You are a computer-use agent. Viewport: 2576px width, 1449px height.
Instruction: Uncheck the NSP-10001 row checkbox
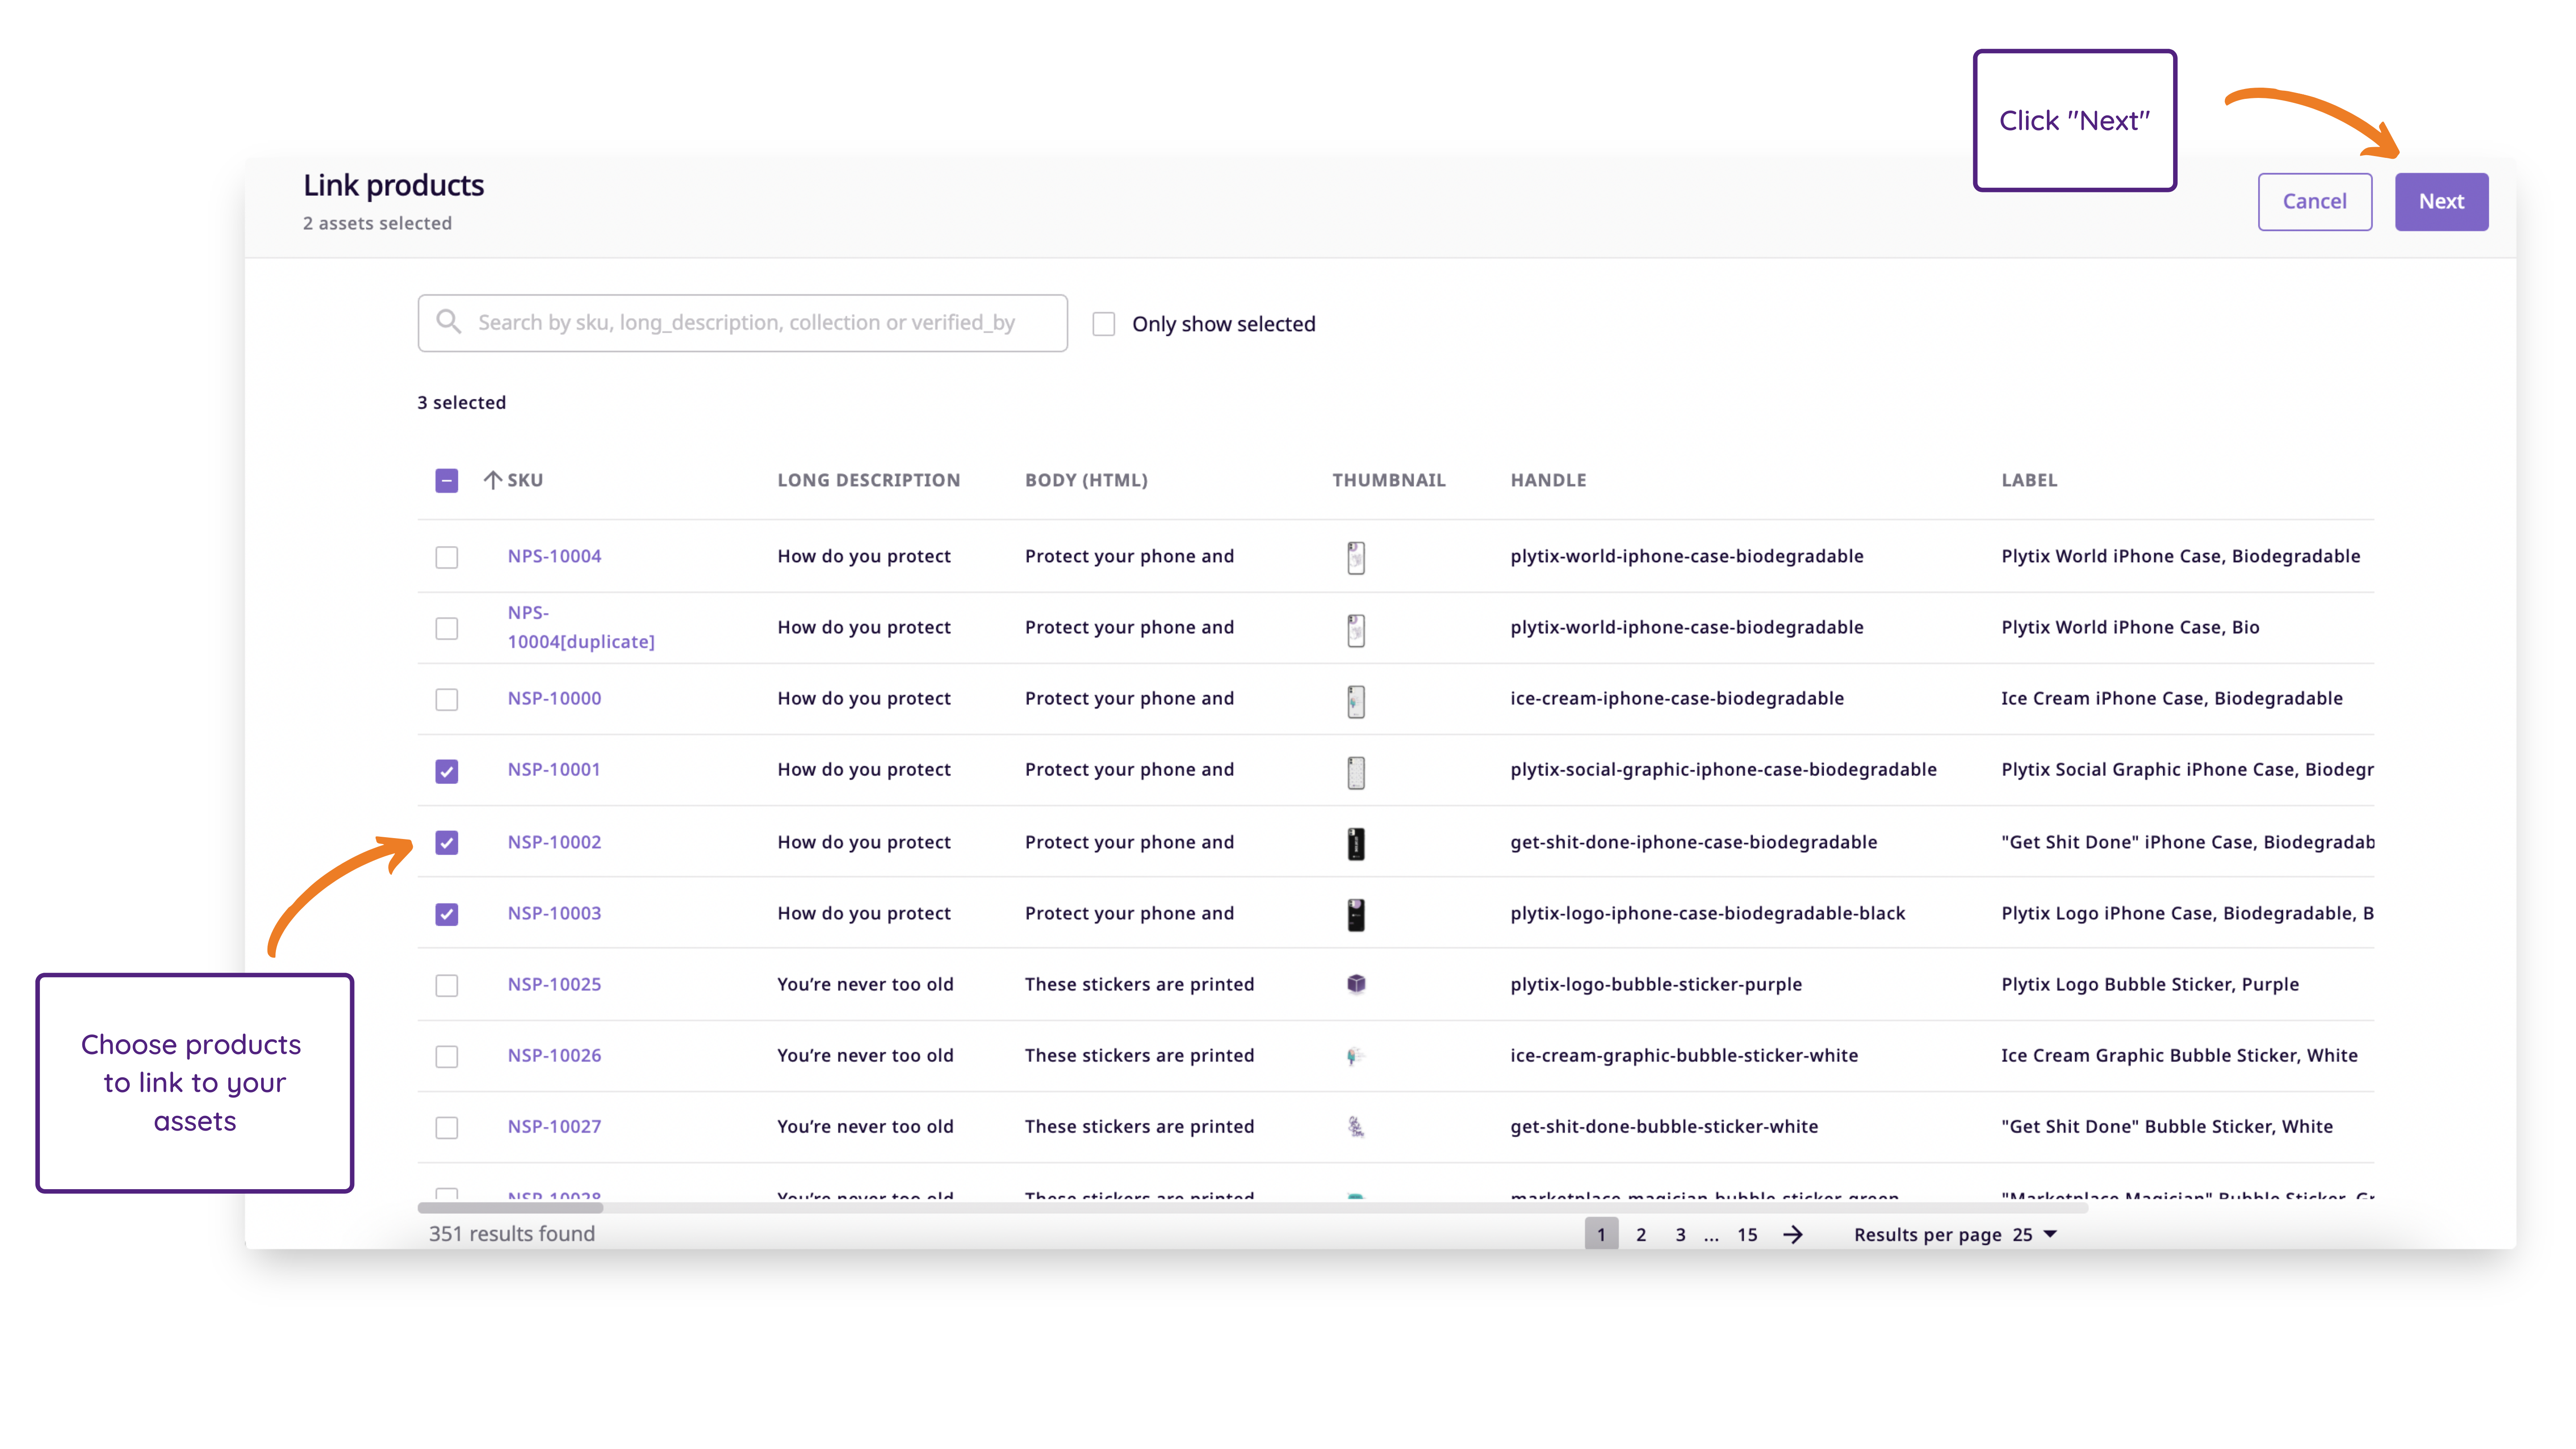[x=447, y=771]
